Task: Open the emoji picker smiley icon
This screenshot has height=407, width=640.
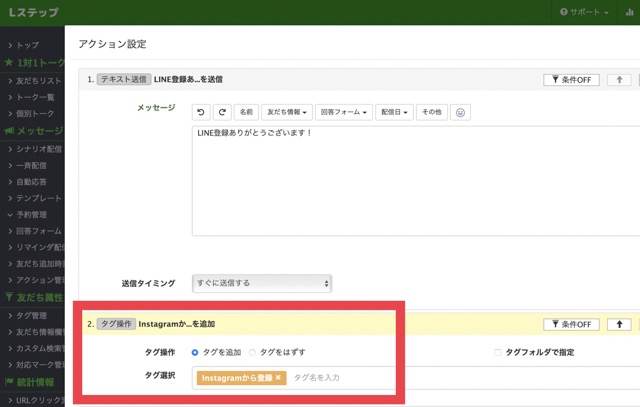Action: click(x=460, y=112)
